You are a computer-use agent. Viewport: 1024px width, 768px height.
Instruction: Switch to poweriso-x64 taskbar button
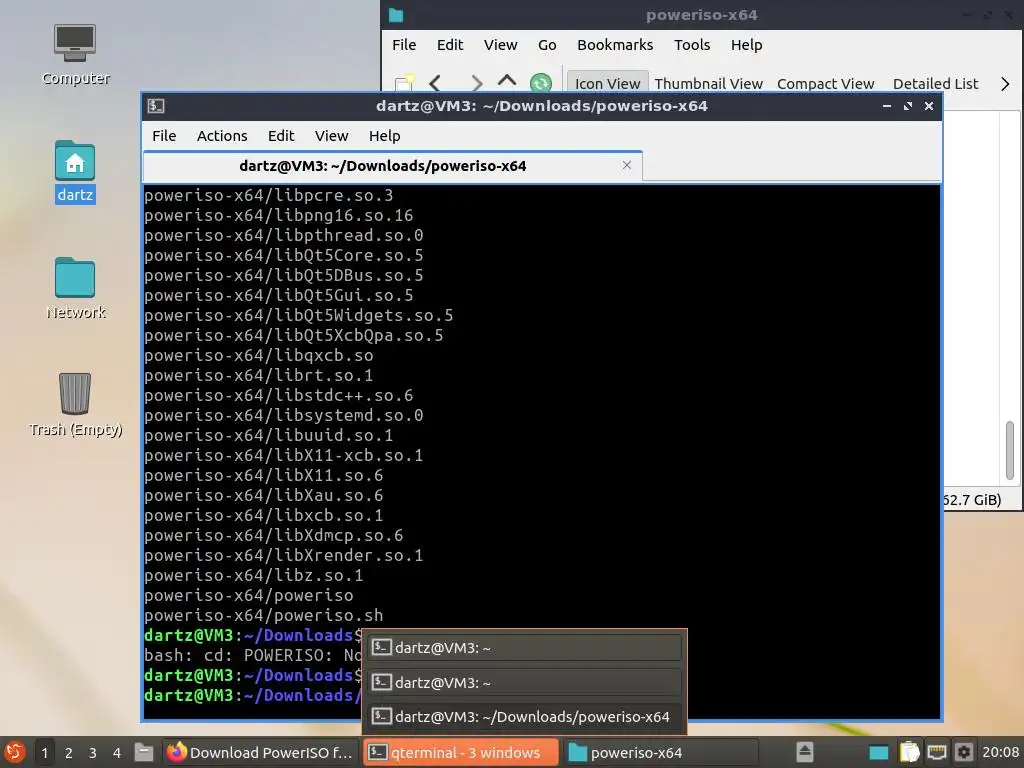tap(660, 752)
